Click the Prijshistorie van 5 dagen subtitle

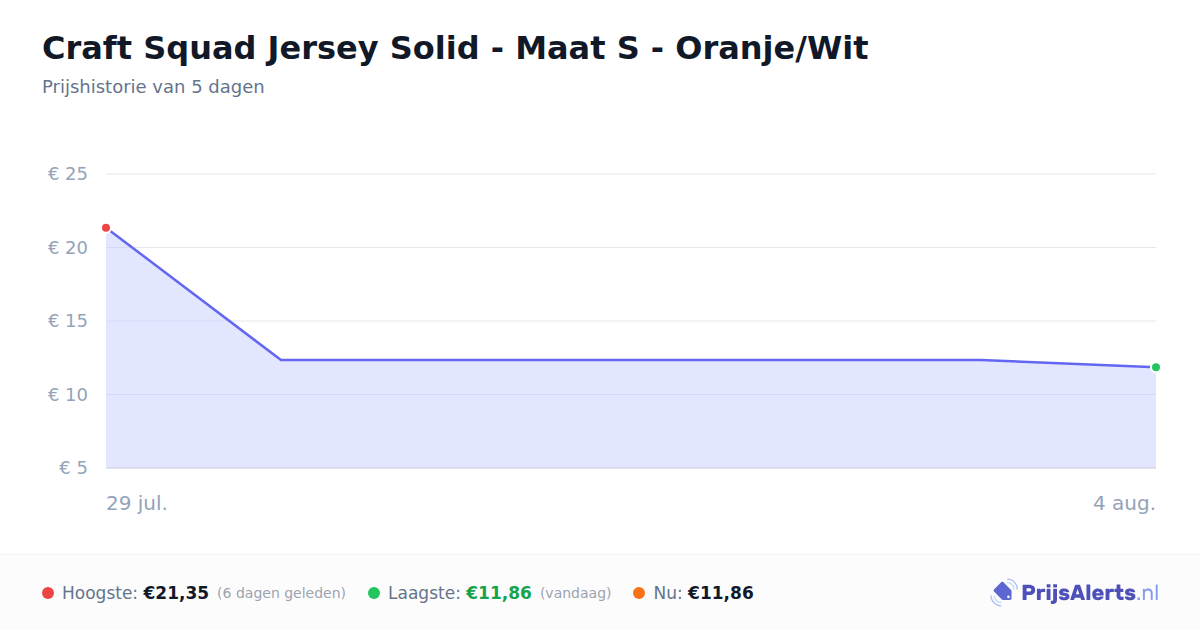153,87
